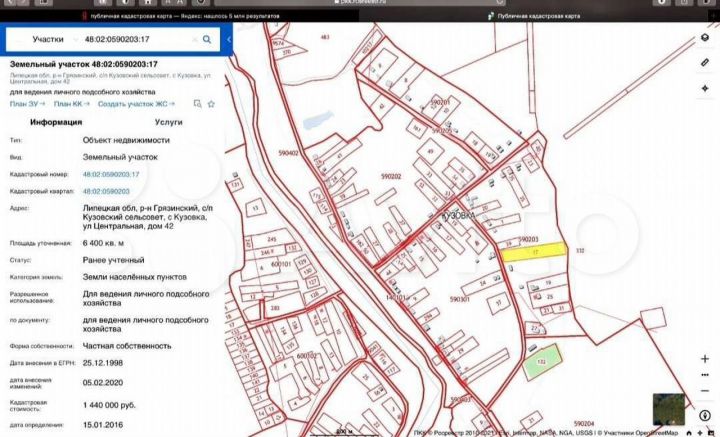Click the compass orientation icon
The image size is (720, 437).
click(x=705, y=415)
